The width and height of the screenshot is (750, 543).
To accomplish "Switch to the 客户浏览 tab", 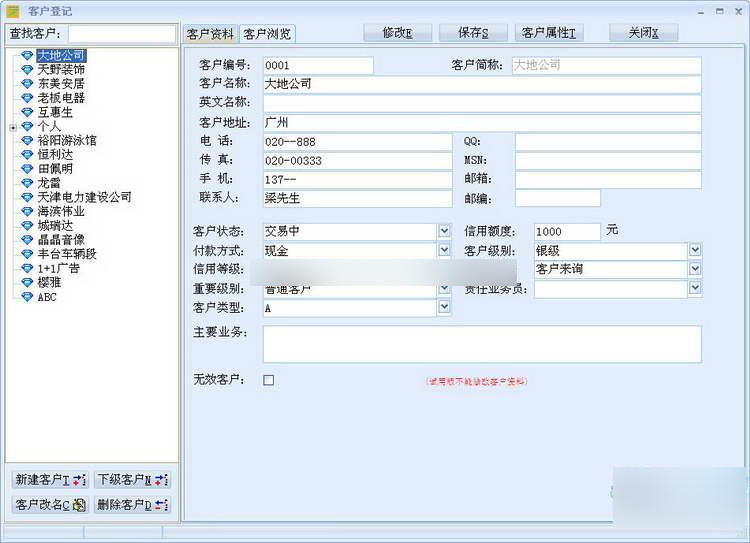I will 267,34.
